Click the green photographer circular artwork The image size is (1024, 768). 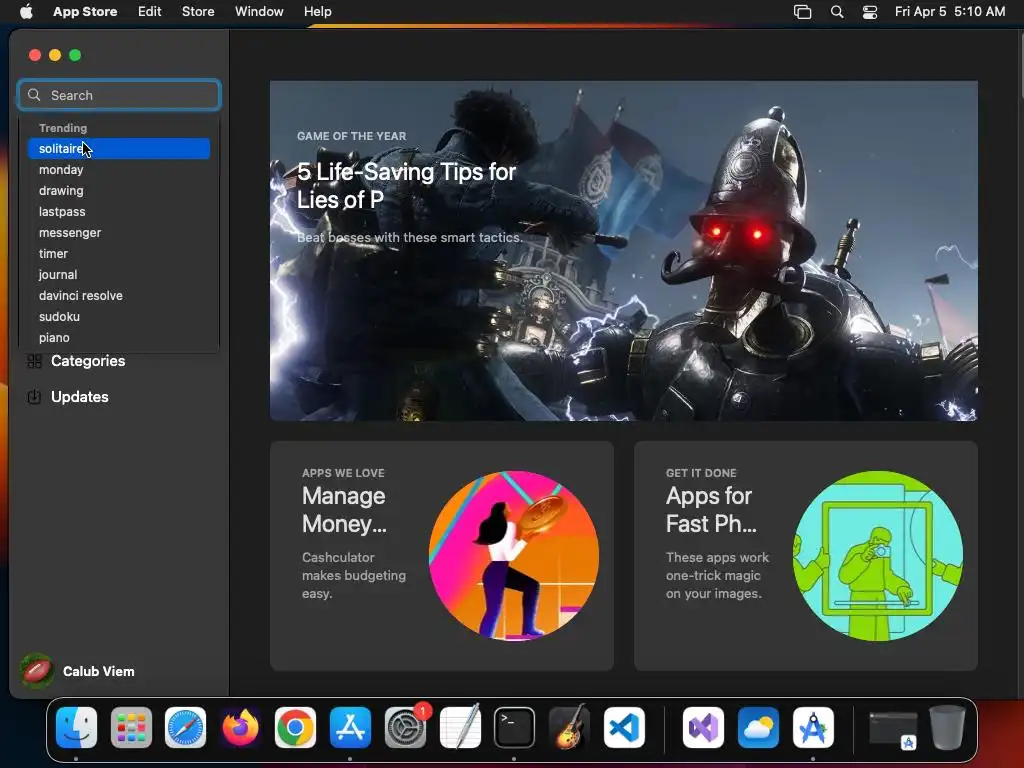pos(878,556)
